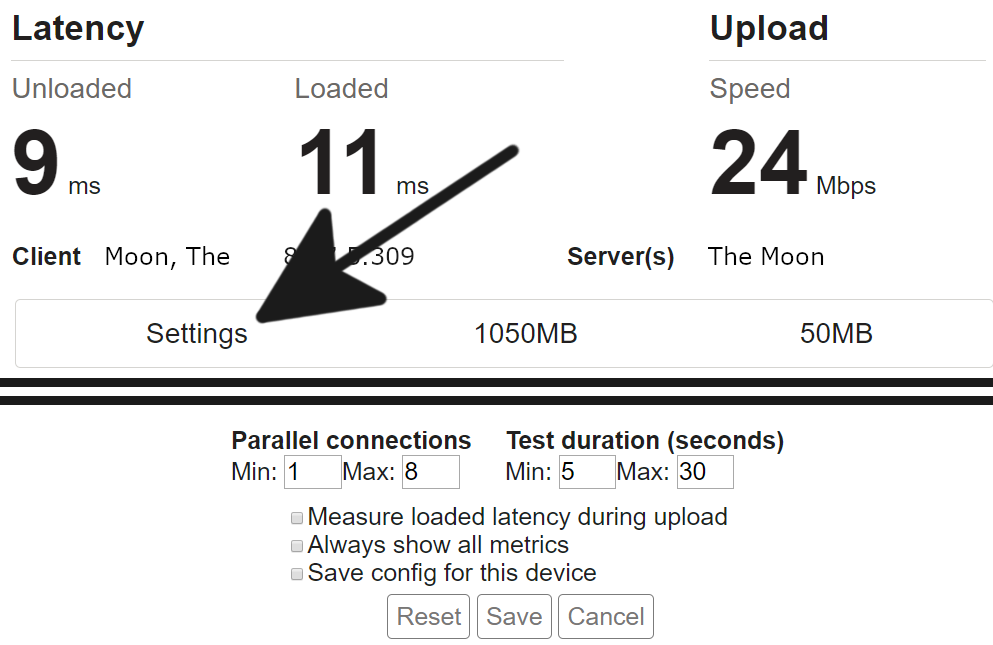Image resolution: width=993 pixels, height=645 pixels.
Task: Save the current settings
Action: pyautogui.click(x=514, y=616)
